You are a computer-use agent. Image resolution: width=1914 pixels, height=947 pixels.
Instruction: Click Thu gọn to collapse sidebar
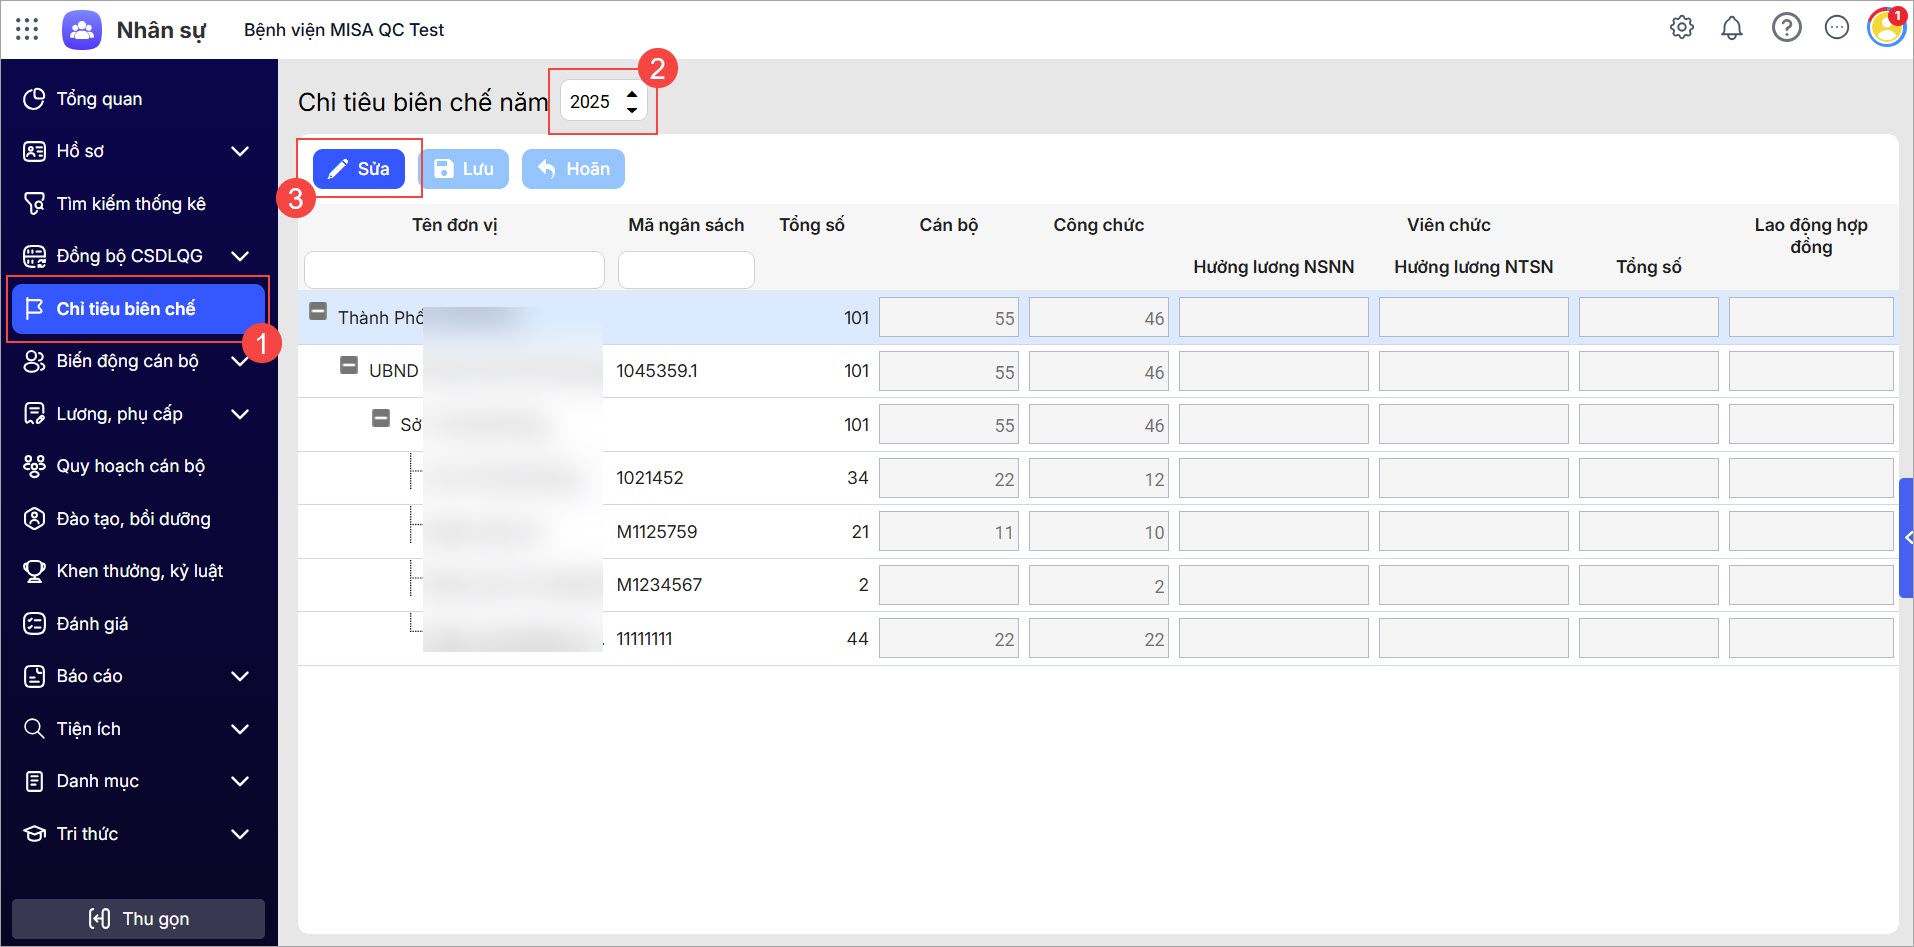pyautogui.click(x=138, y=918)
